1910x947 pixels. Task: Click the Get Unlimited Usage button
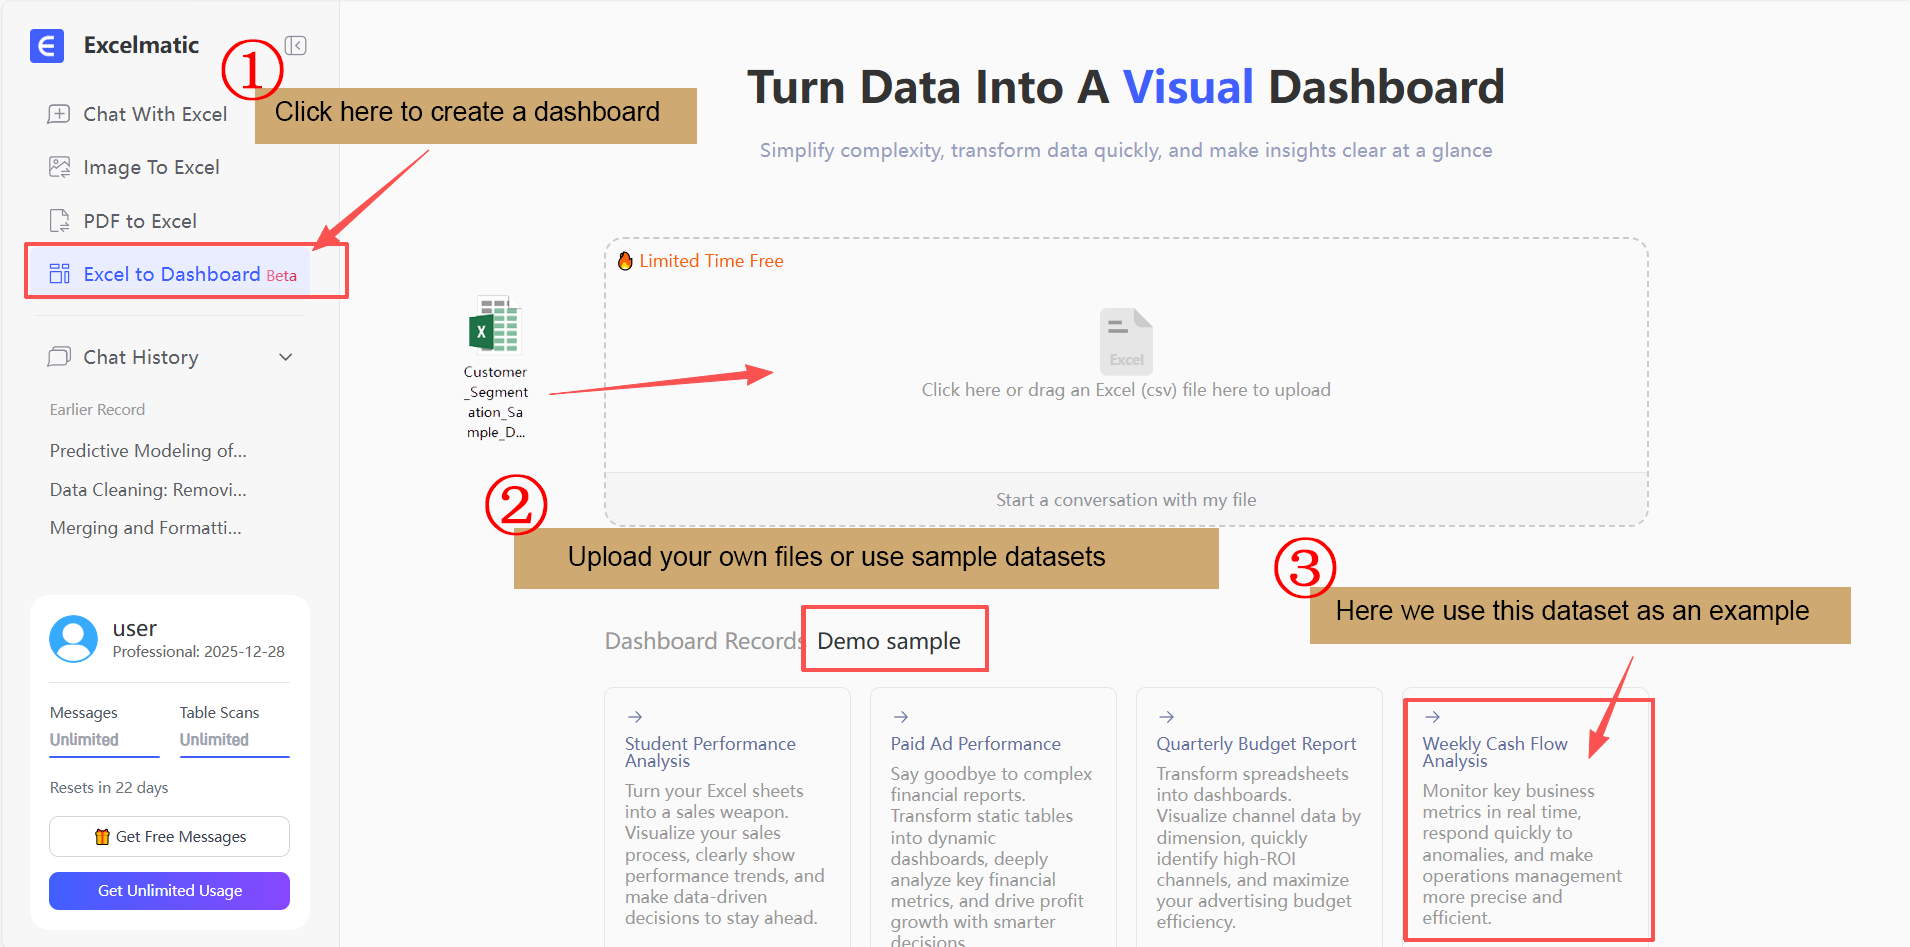(168, 890)
